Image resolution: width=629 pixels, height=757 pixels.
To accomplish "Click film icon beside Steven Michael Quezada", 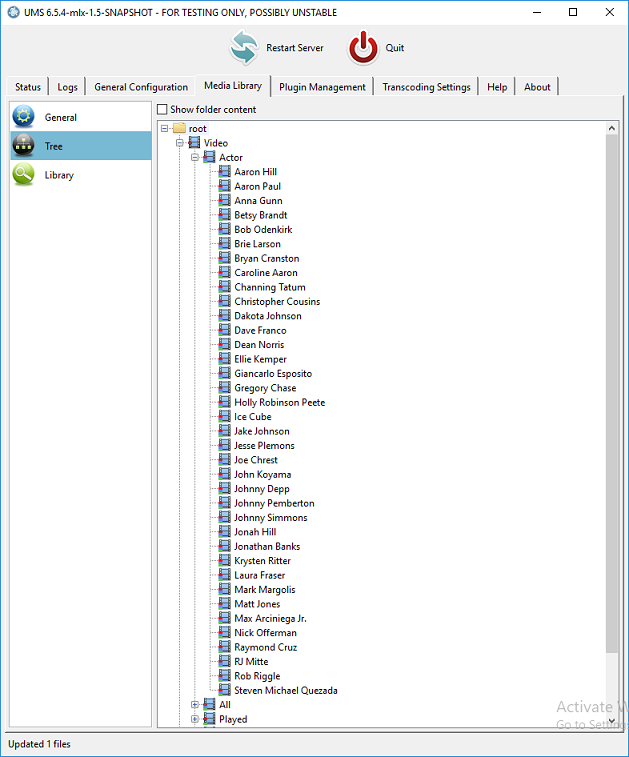I will tap(224, 690).
